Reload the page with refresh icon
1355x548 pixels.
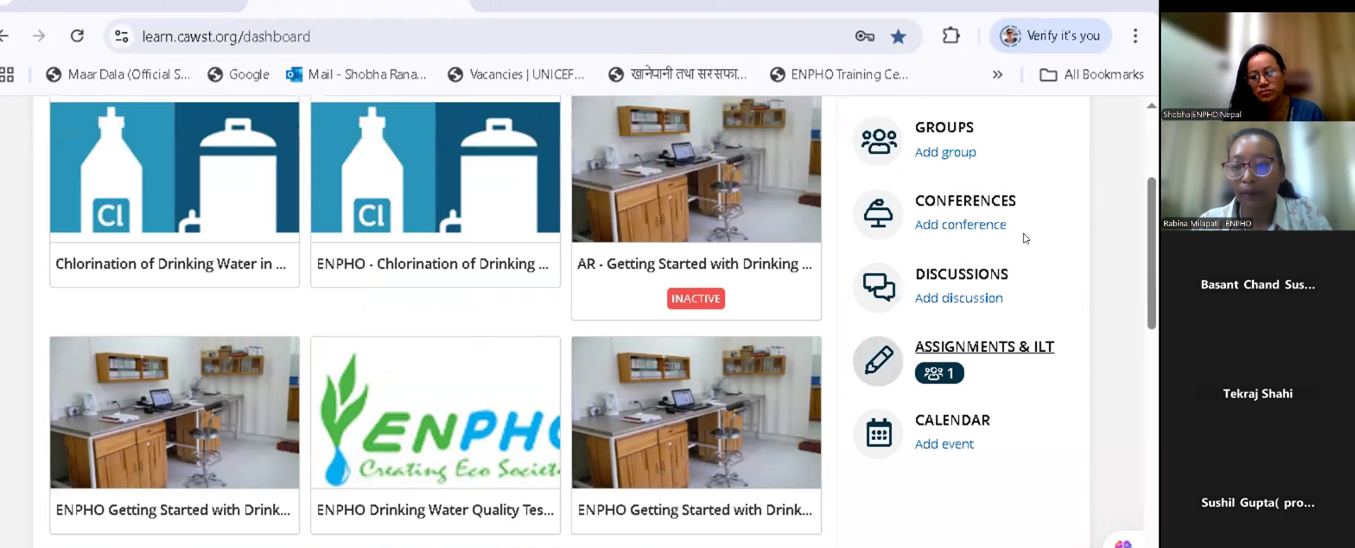tap(77, 36)
